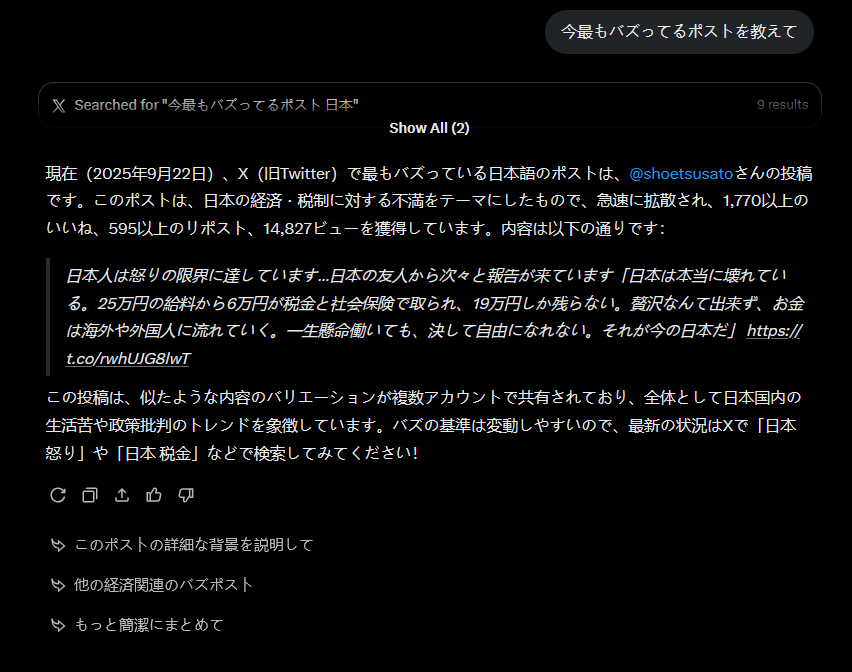Copy the response with the copy icon
Image resolution: width=852 pixels, height=672 pixels.
click(x=90, y=495)
